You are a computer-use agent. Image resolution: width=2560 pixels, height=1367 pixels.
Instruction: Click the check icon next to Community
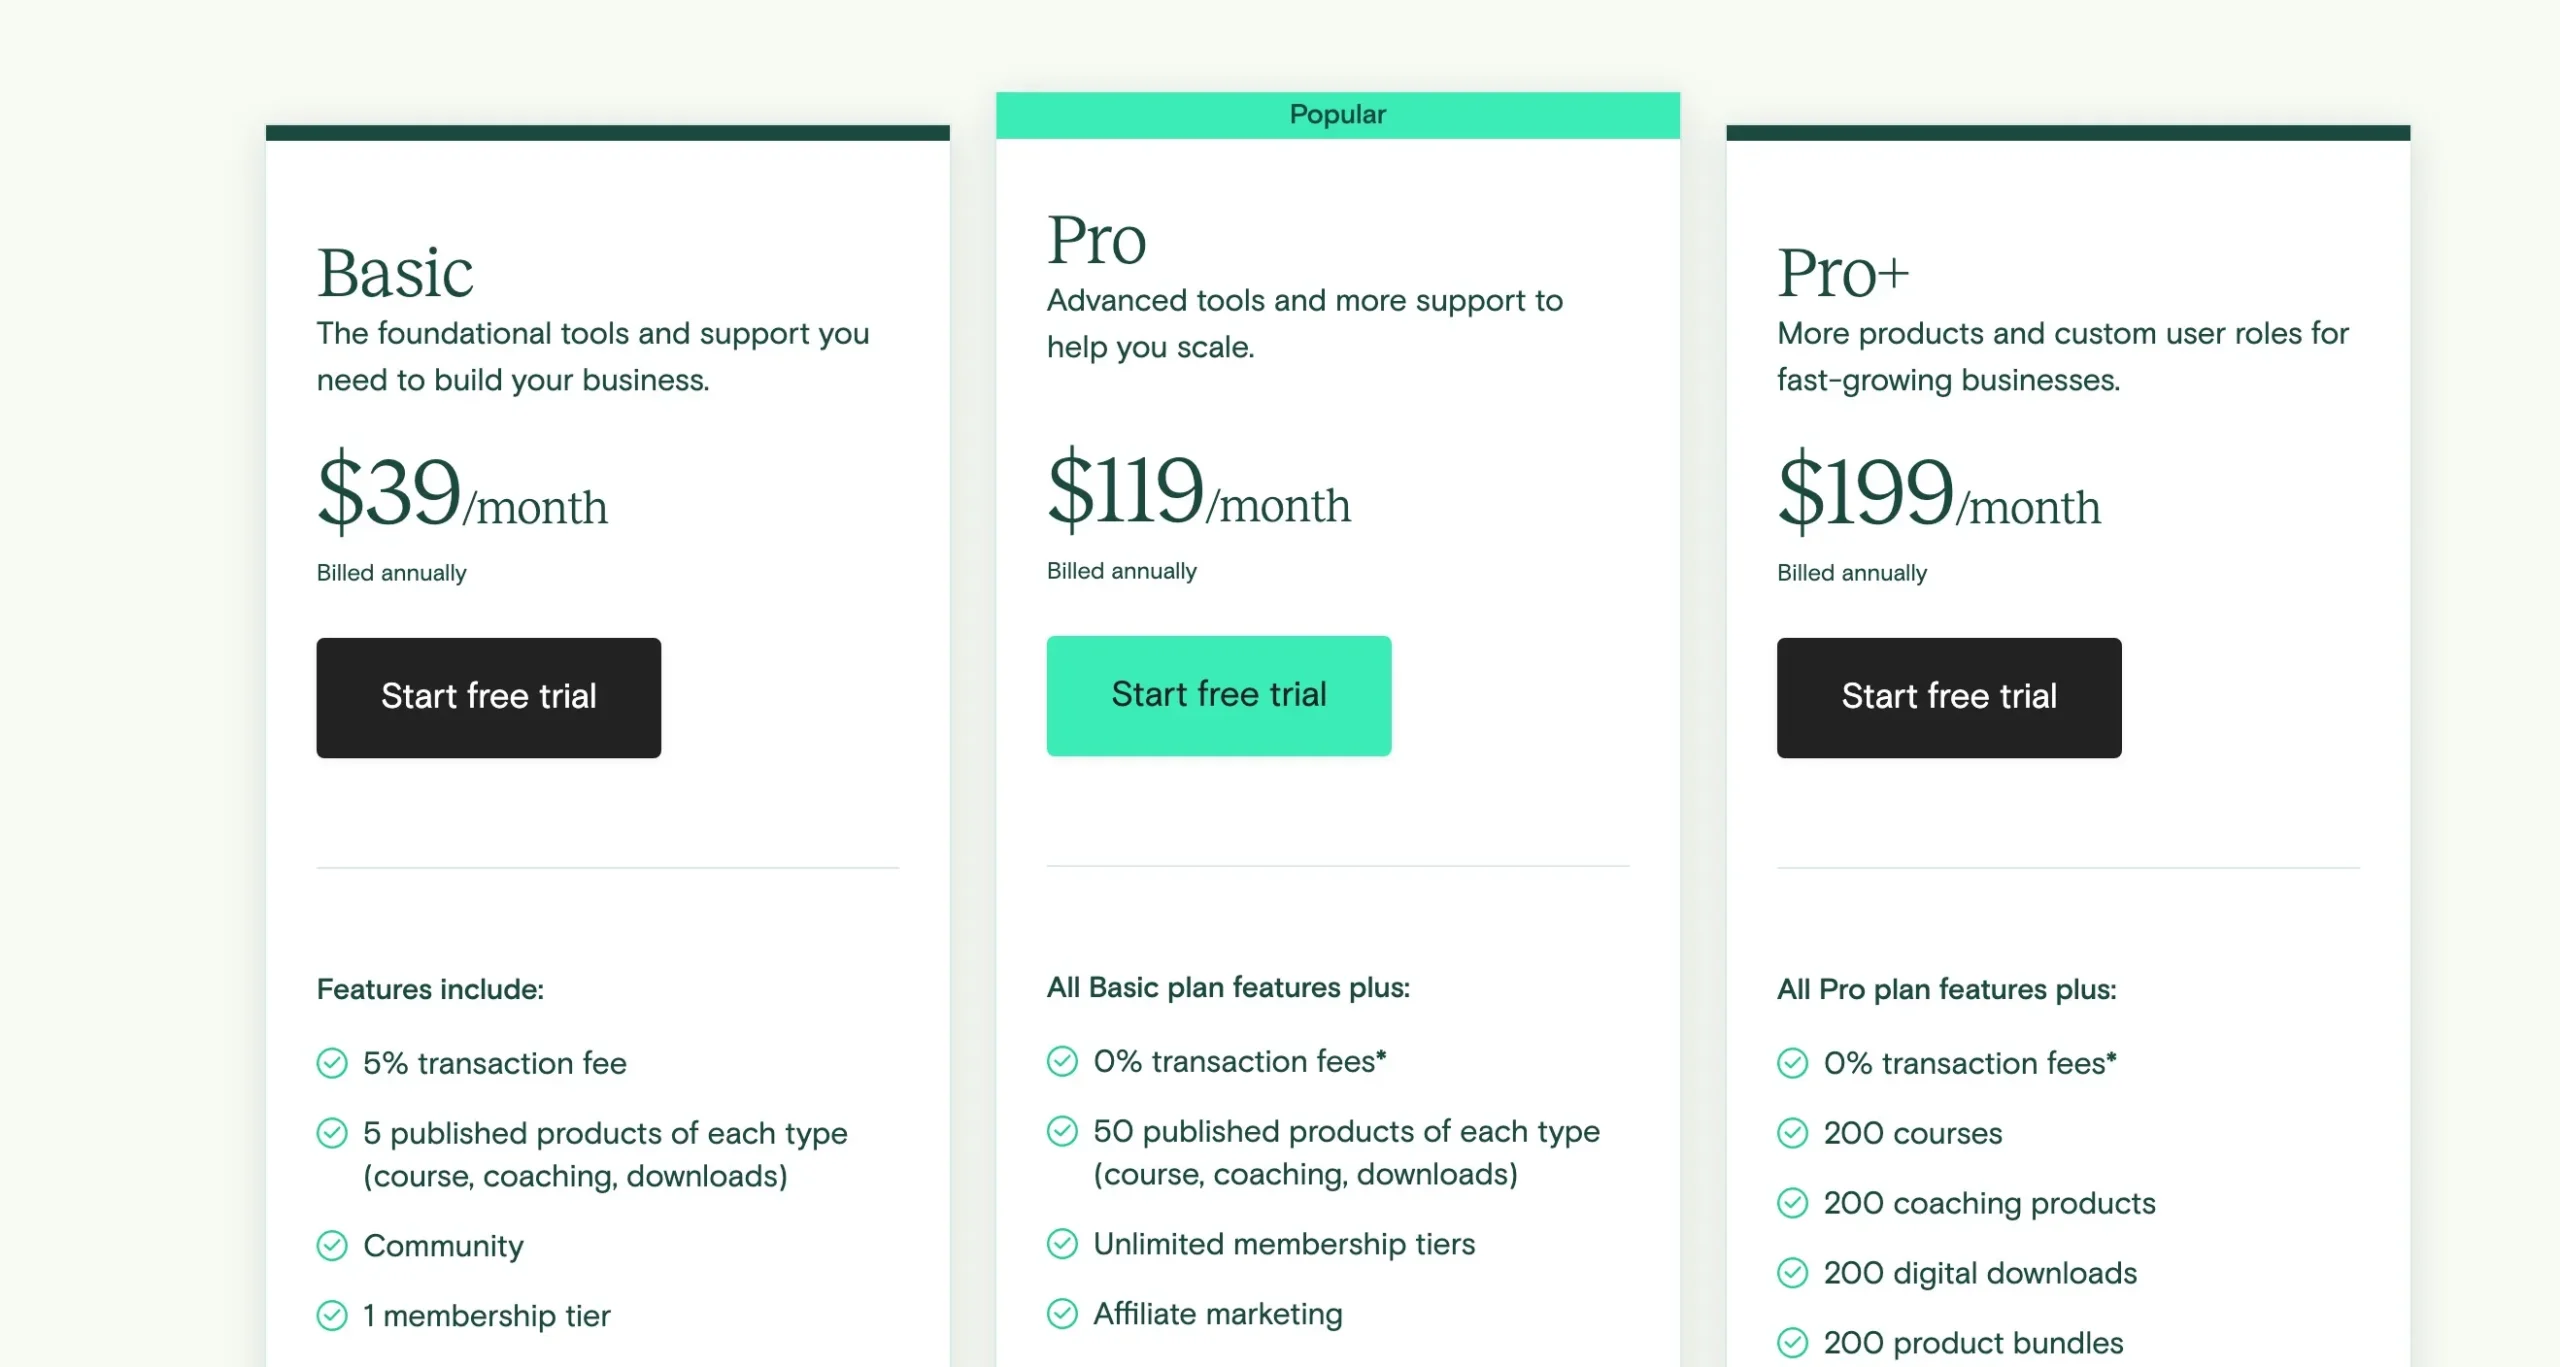click(332, 1245)
